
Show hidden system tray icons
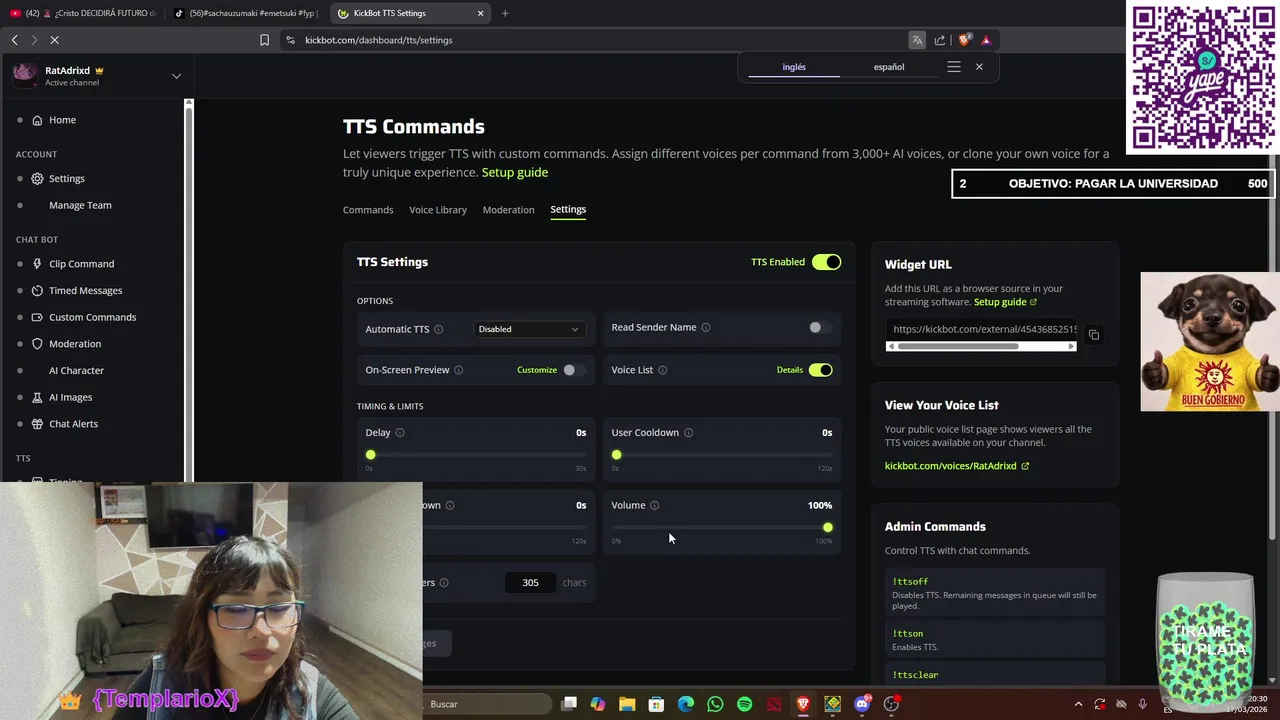point(1078,704)
